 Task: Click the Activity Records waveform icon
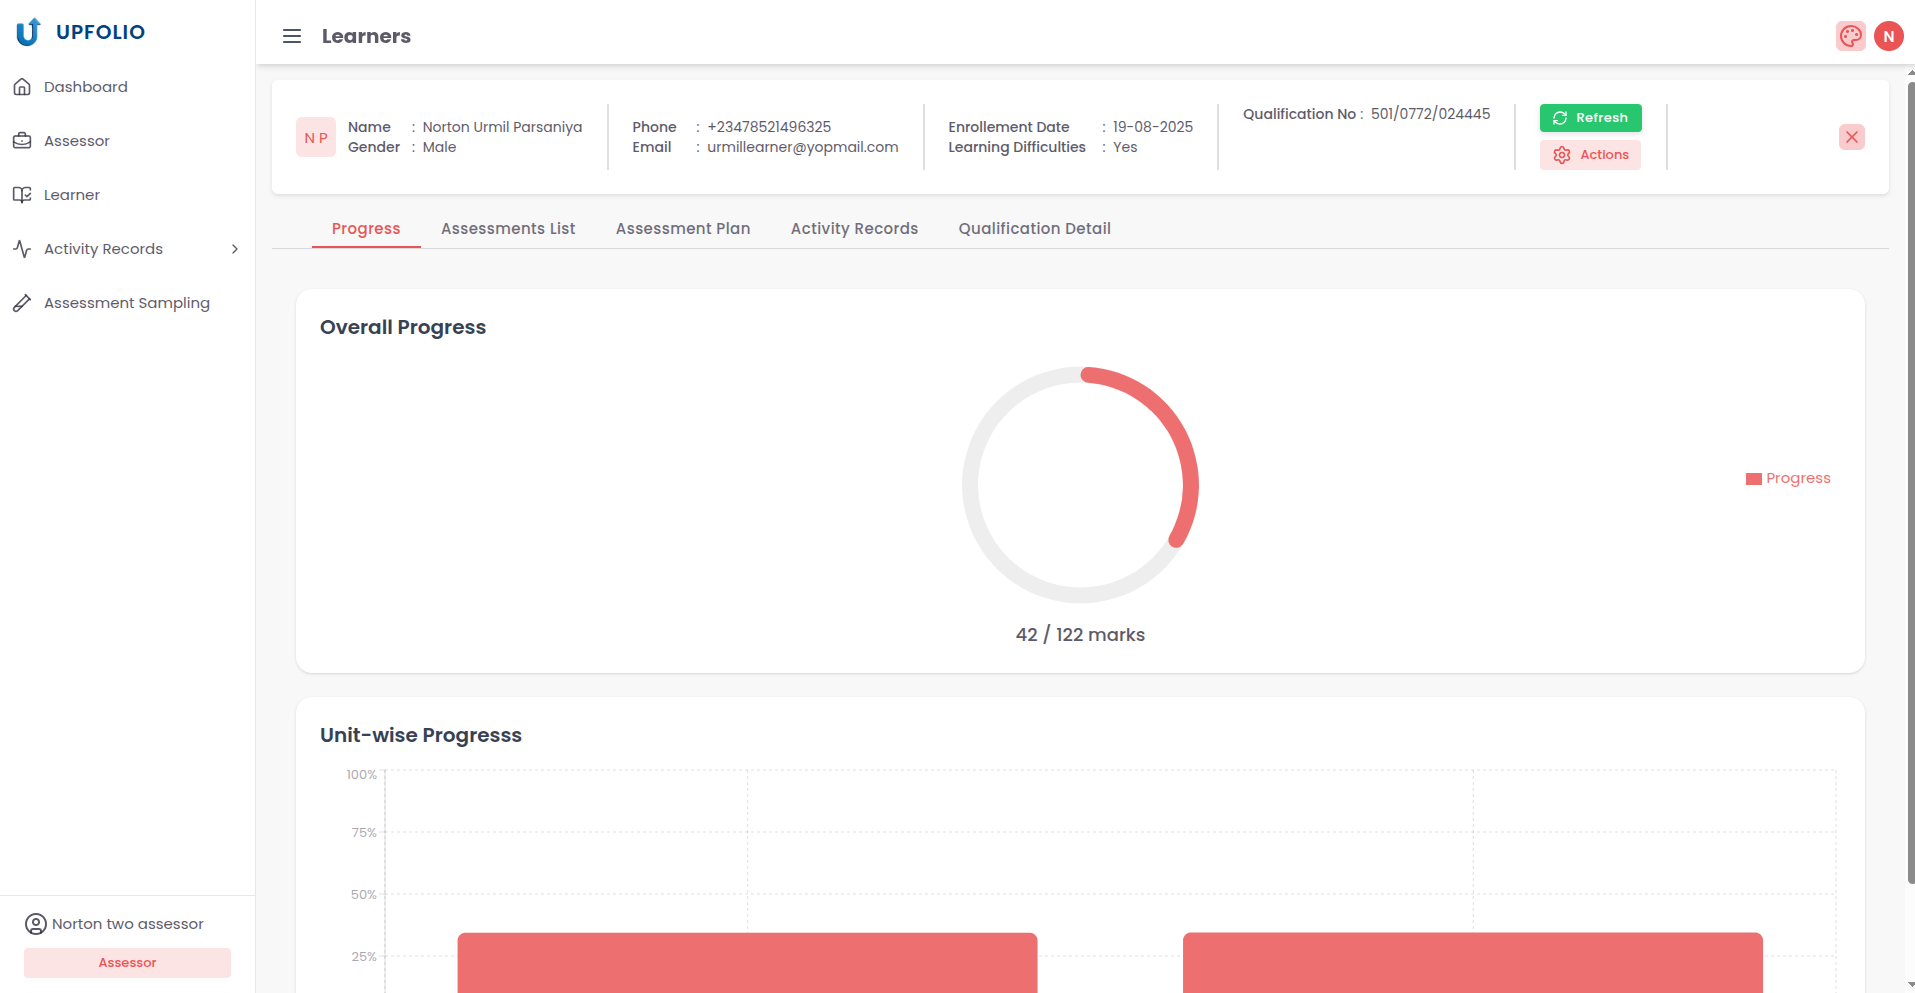pyautogui.click(x=23, y=248)
